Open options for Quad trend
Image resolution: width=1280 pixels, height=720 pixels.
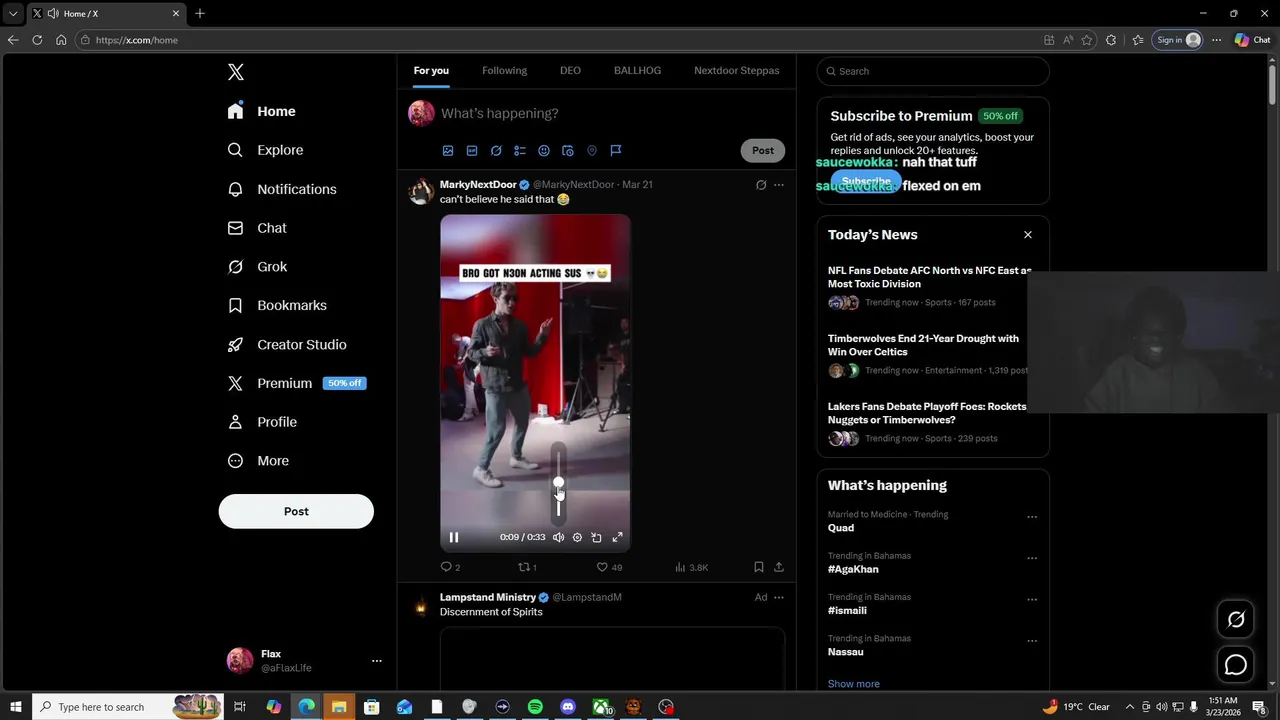coord(1032,517)
